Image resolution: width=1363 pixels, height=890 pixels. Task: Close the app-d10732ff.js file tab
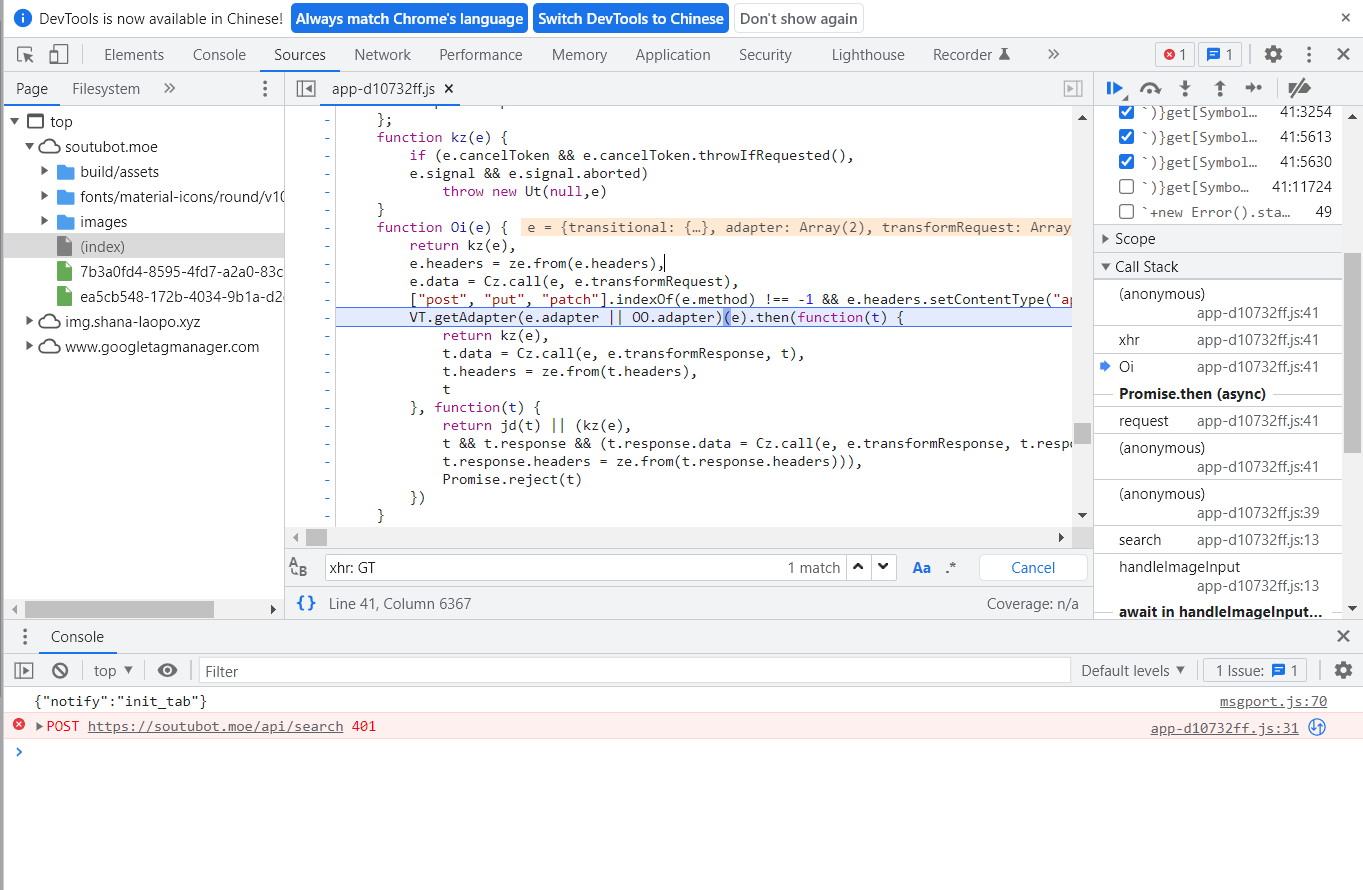coord(448,89)
